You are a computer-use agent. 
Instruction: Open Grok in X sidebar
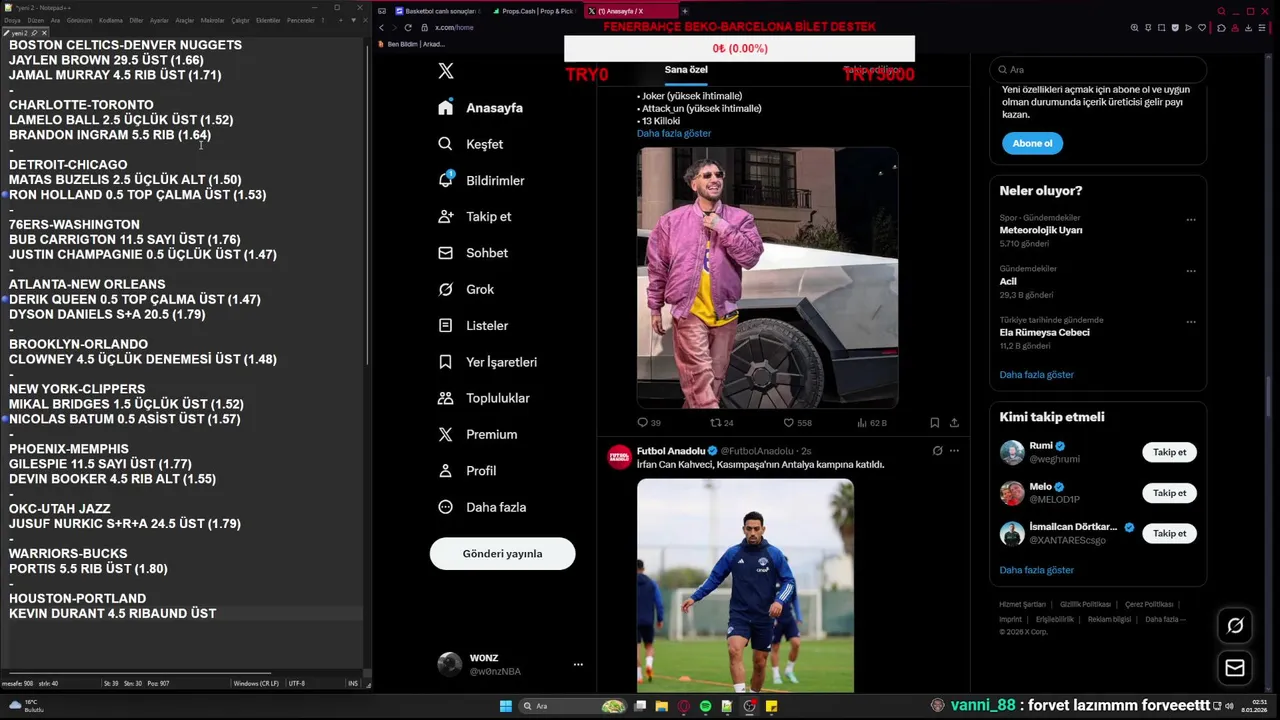point(466,289)
